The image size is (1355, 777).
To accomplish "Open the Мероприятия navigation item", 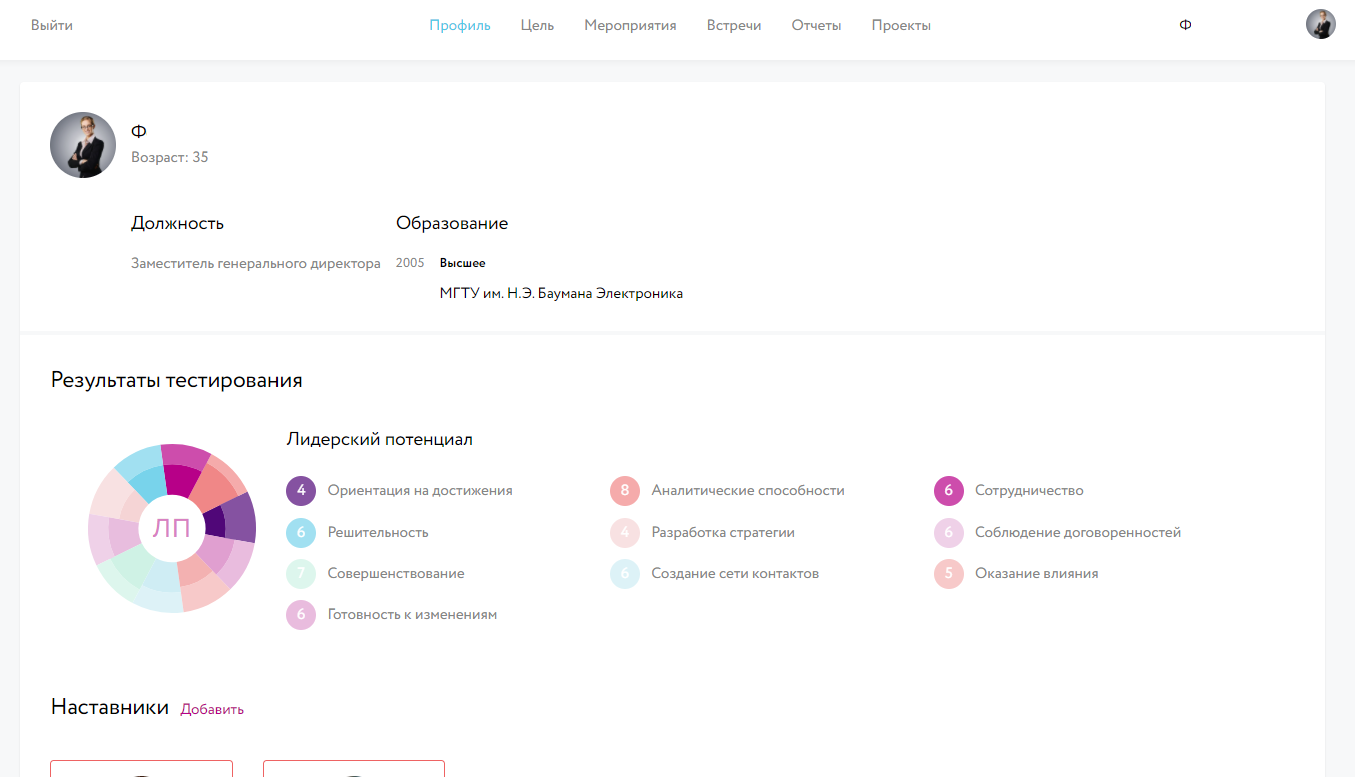I will [630, 25].
